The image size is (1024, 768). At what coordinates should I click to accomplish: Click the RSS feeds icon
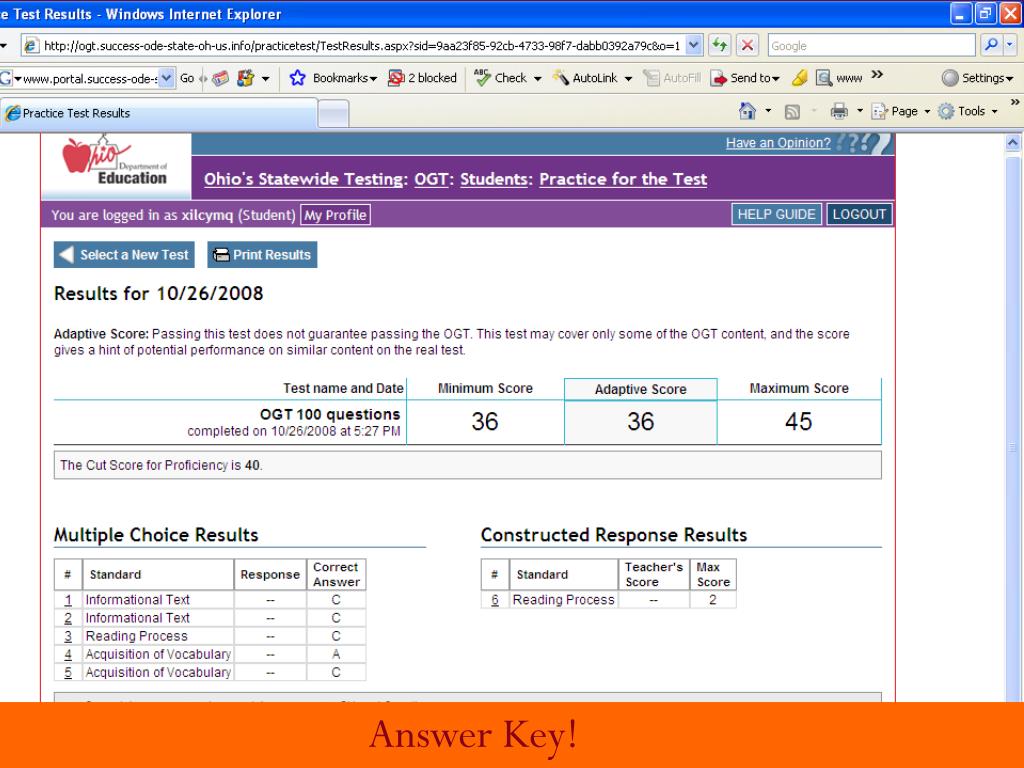coord(792,112)
